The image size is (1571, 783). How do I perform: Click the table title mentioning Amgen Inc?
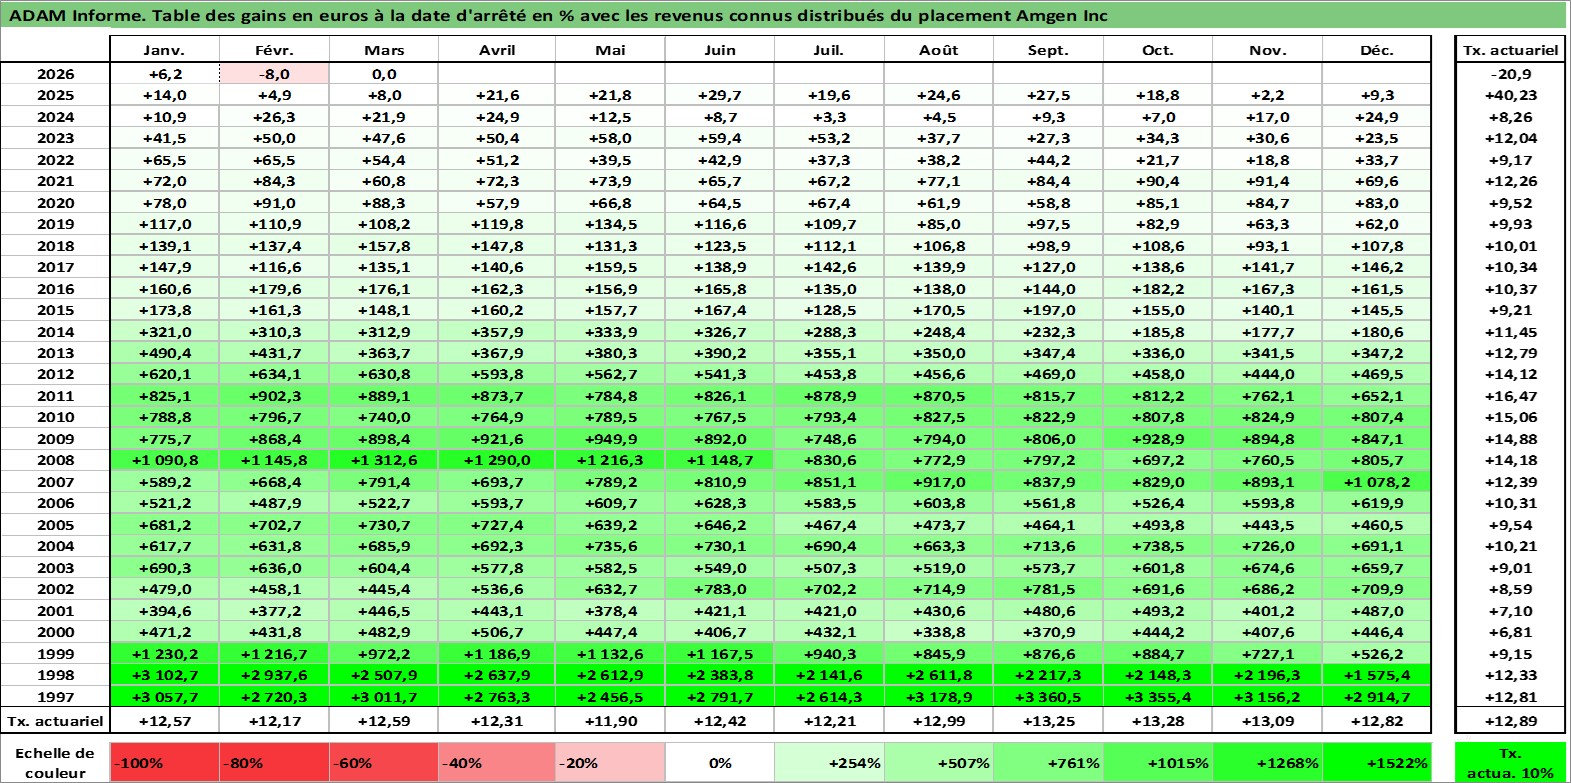coord(558,15)
